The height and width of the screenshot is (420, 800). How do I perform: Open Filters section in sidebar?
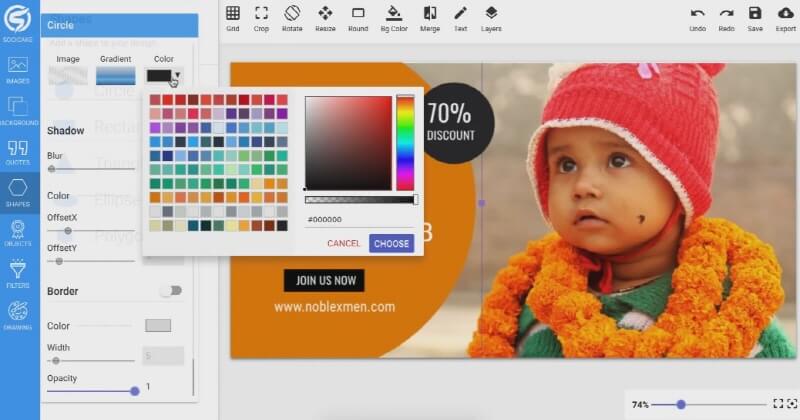pyautogui.click(x=18, y=274)
